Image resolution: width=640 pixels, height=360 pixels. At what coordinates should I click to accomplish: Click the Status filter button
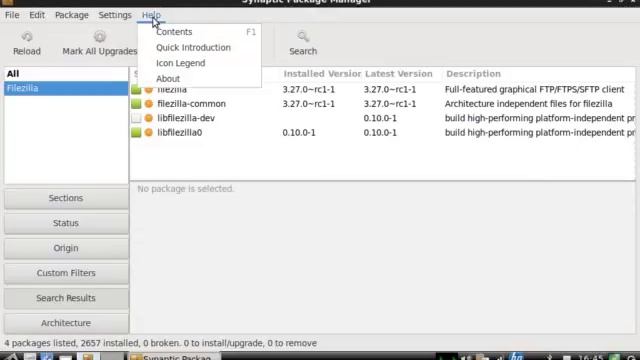point(66,223)
